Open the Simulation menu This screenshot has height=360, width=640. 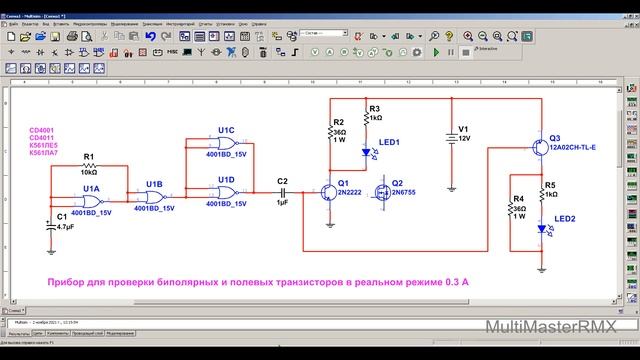(124, 24)
